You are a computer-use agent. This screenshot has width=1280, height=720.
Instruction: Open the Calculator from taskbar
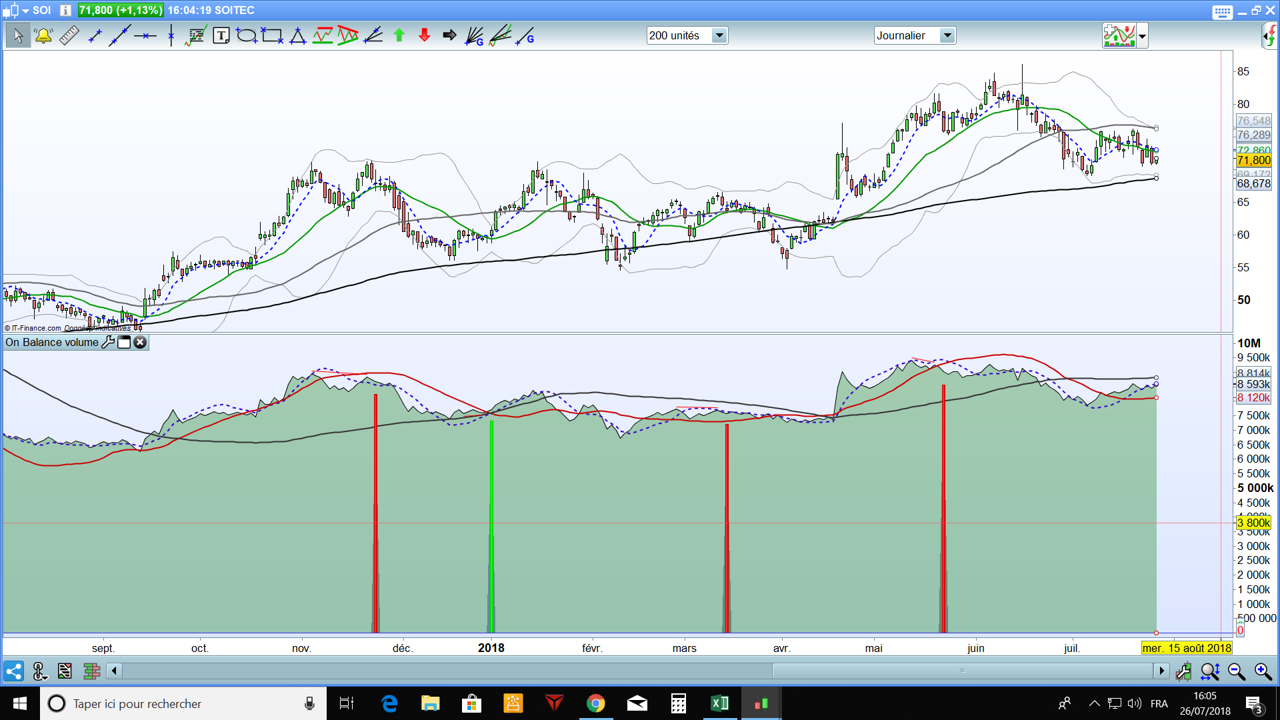[x=678, y=704]
